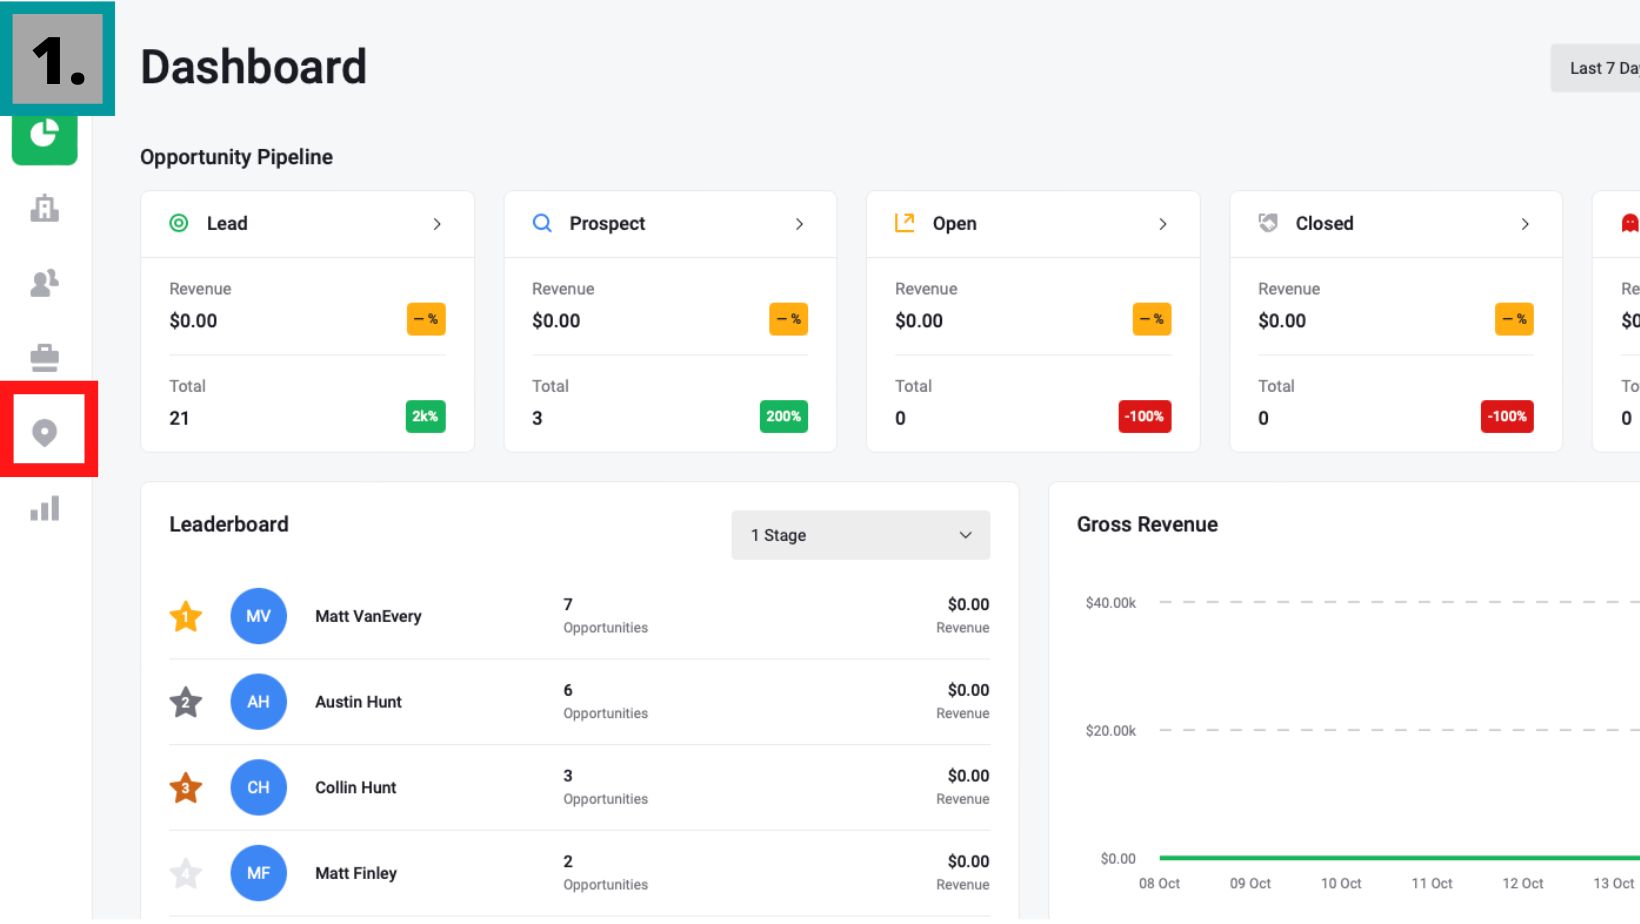Open the contacts people icon in sidebar
The width and height of the screenshot is (1640, 924).
(45, 283)
